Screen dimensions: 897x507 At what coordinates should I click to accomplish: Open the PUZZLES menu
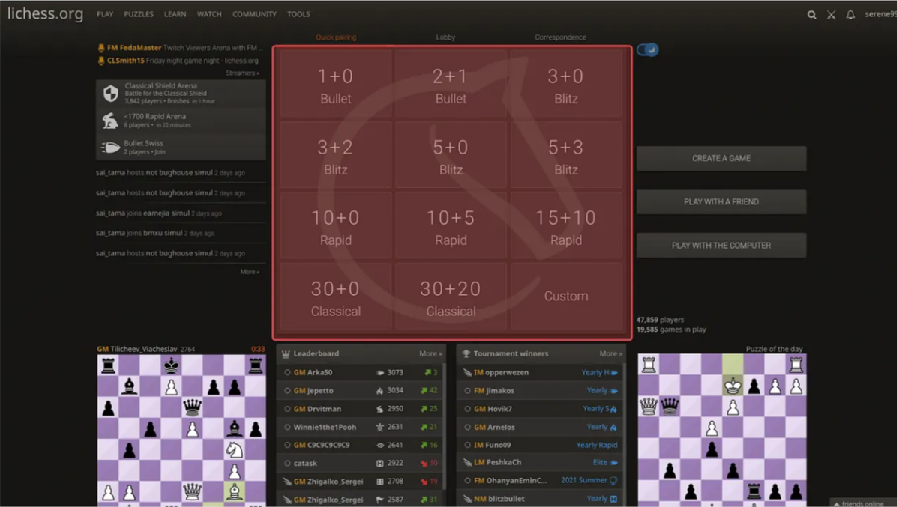point(138,15)
